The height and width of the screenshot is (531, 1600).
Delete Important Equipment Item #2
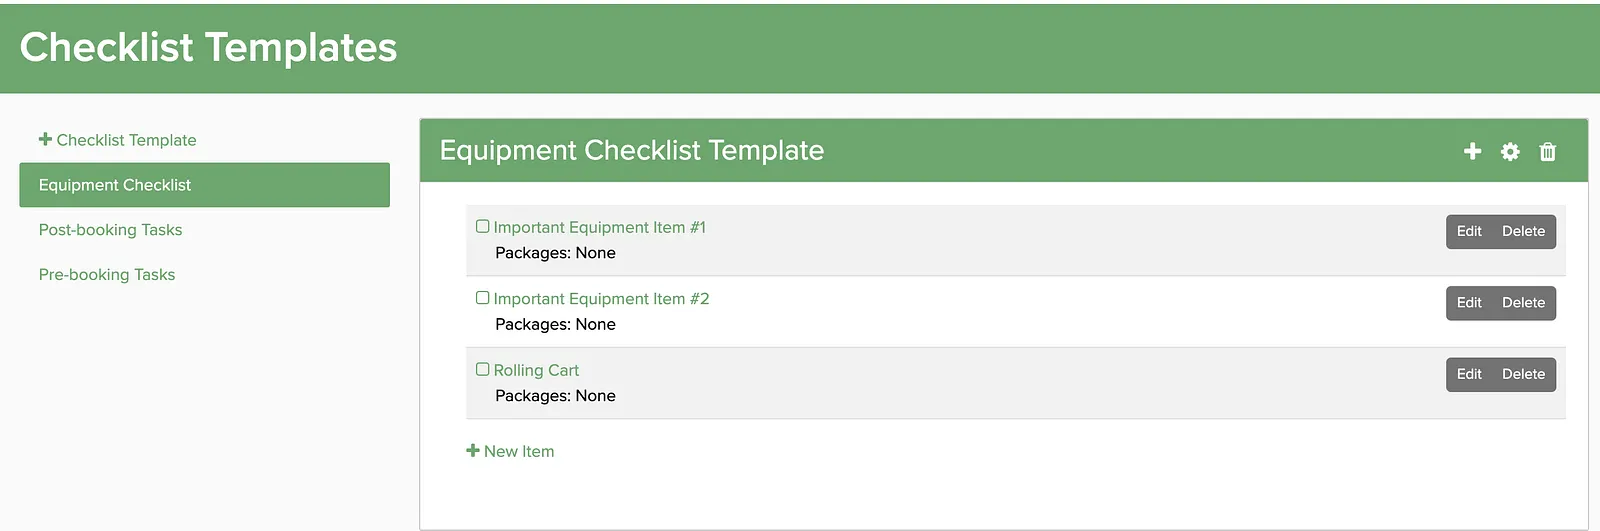point(1523,303)
